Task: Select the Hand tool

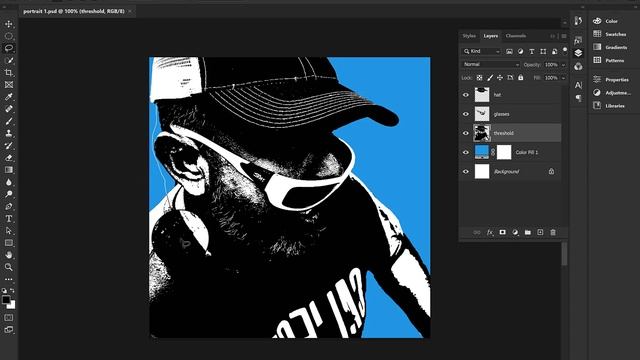Action: point(9,255)
